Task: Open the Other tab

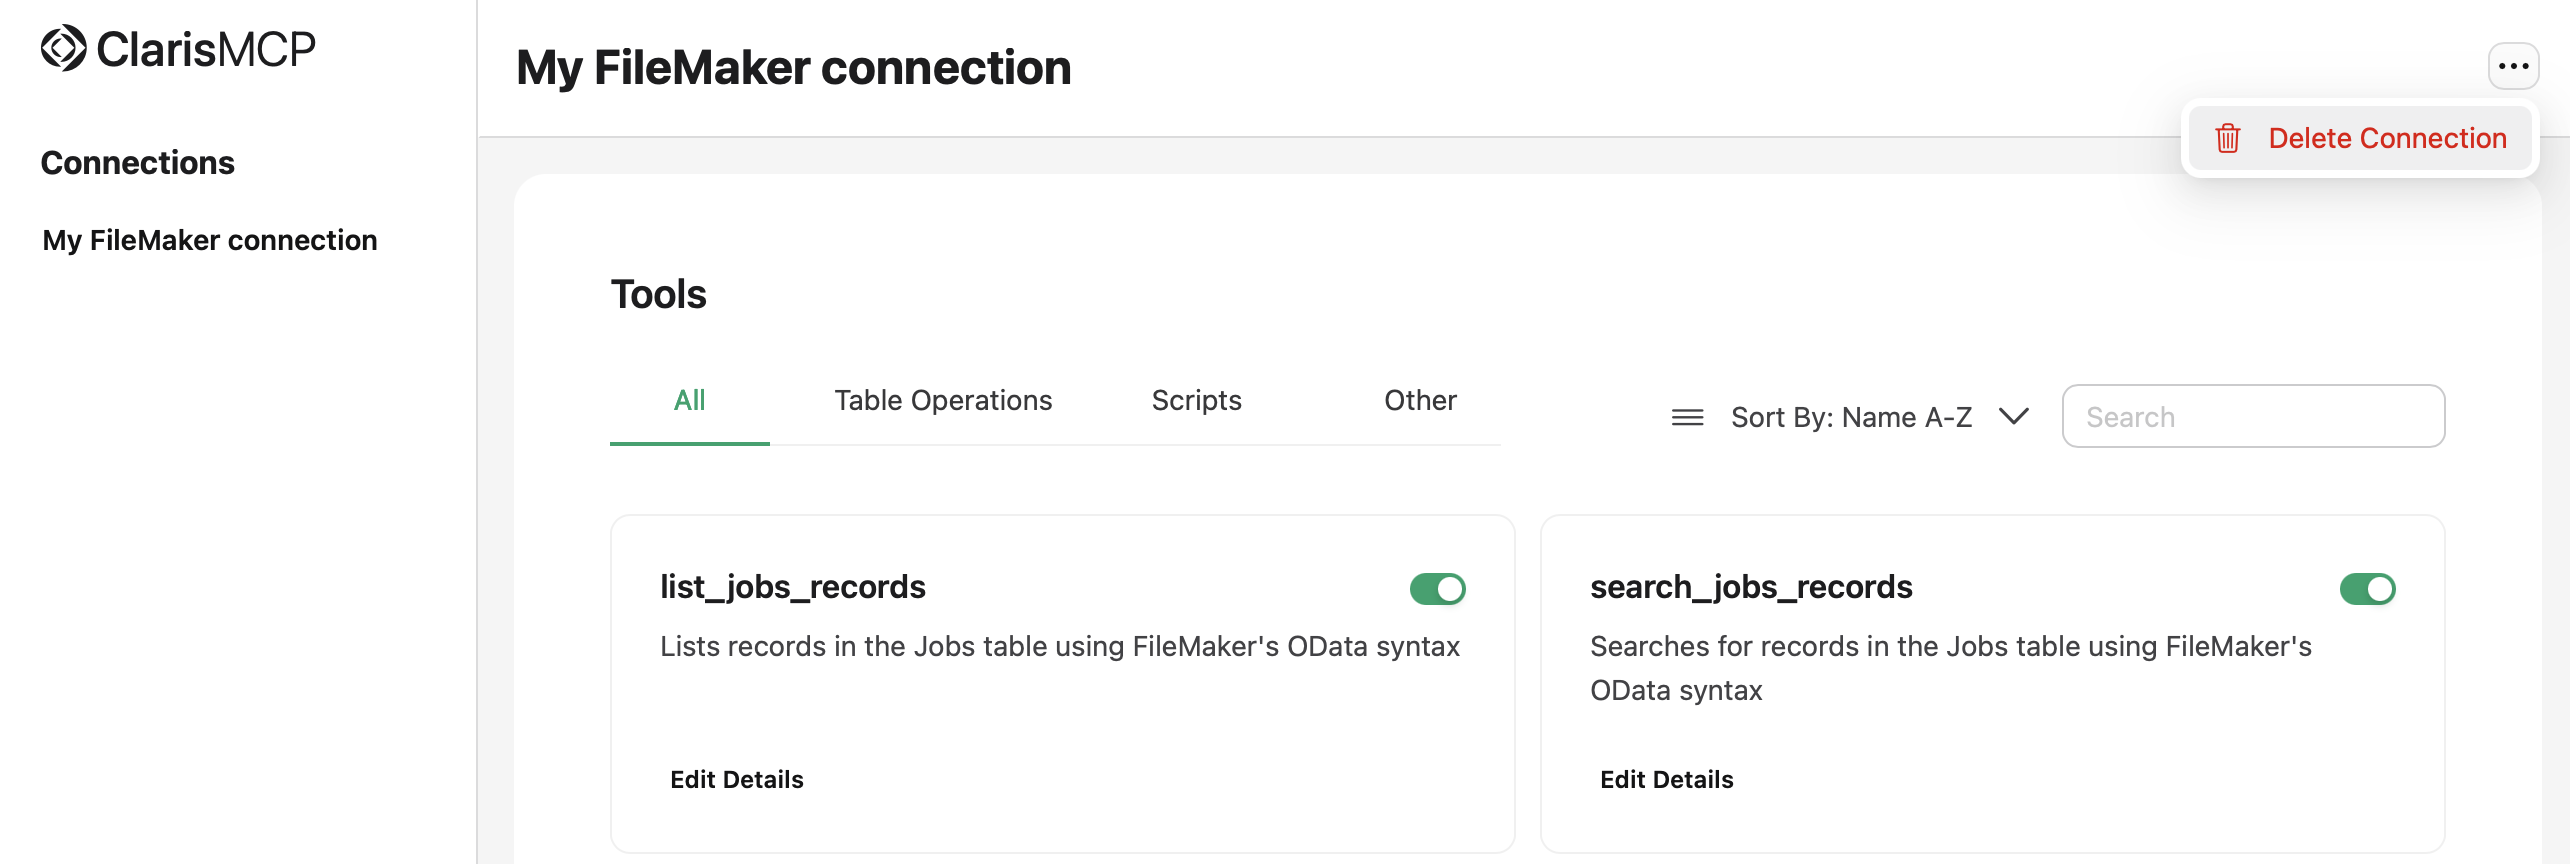Action: pyautogui.click(x=1420, y=401)
